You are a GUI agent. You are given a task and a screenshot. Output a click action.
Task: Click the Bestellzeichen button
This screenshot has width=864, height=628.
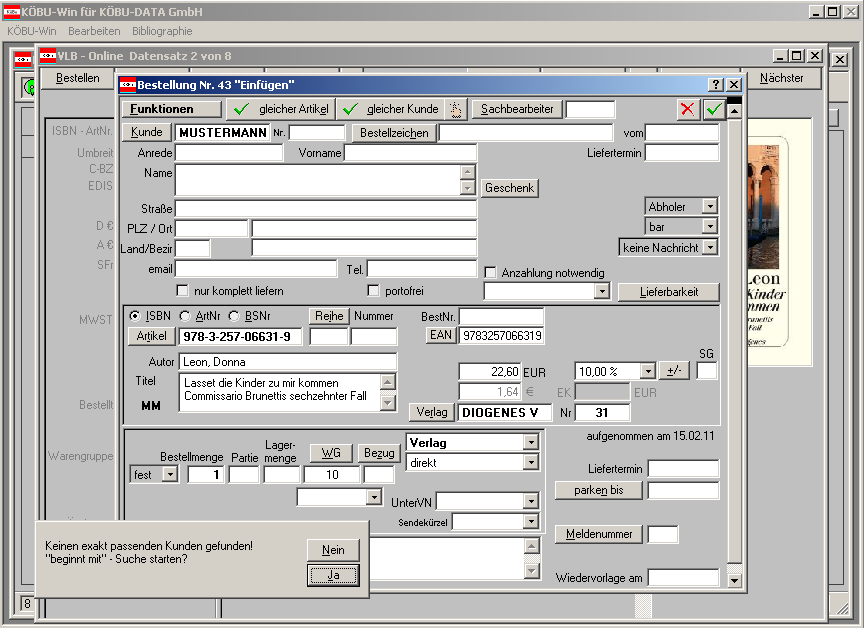pos(394,133)
